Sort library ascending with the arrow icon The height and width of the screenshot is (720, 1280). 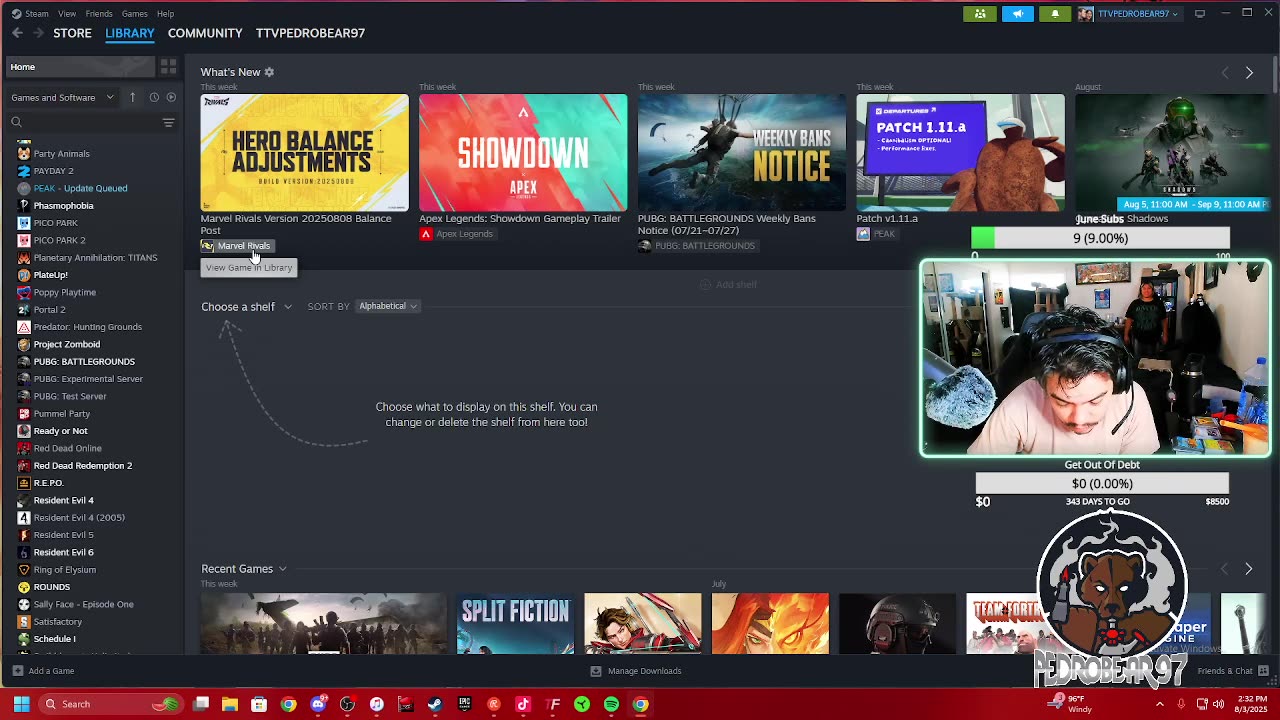pos(132,97)
